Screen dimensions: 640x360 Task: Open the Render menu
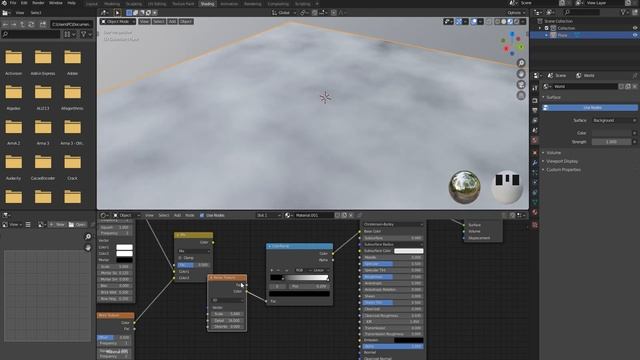(38, 3)
